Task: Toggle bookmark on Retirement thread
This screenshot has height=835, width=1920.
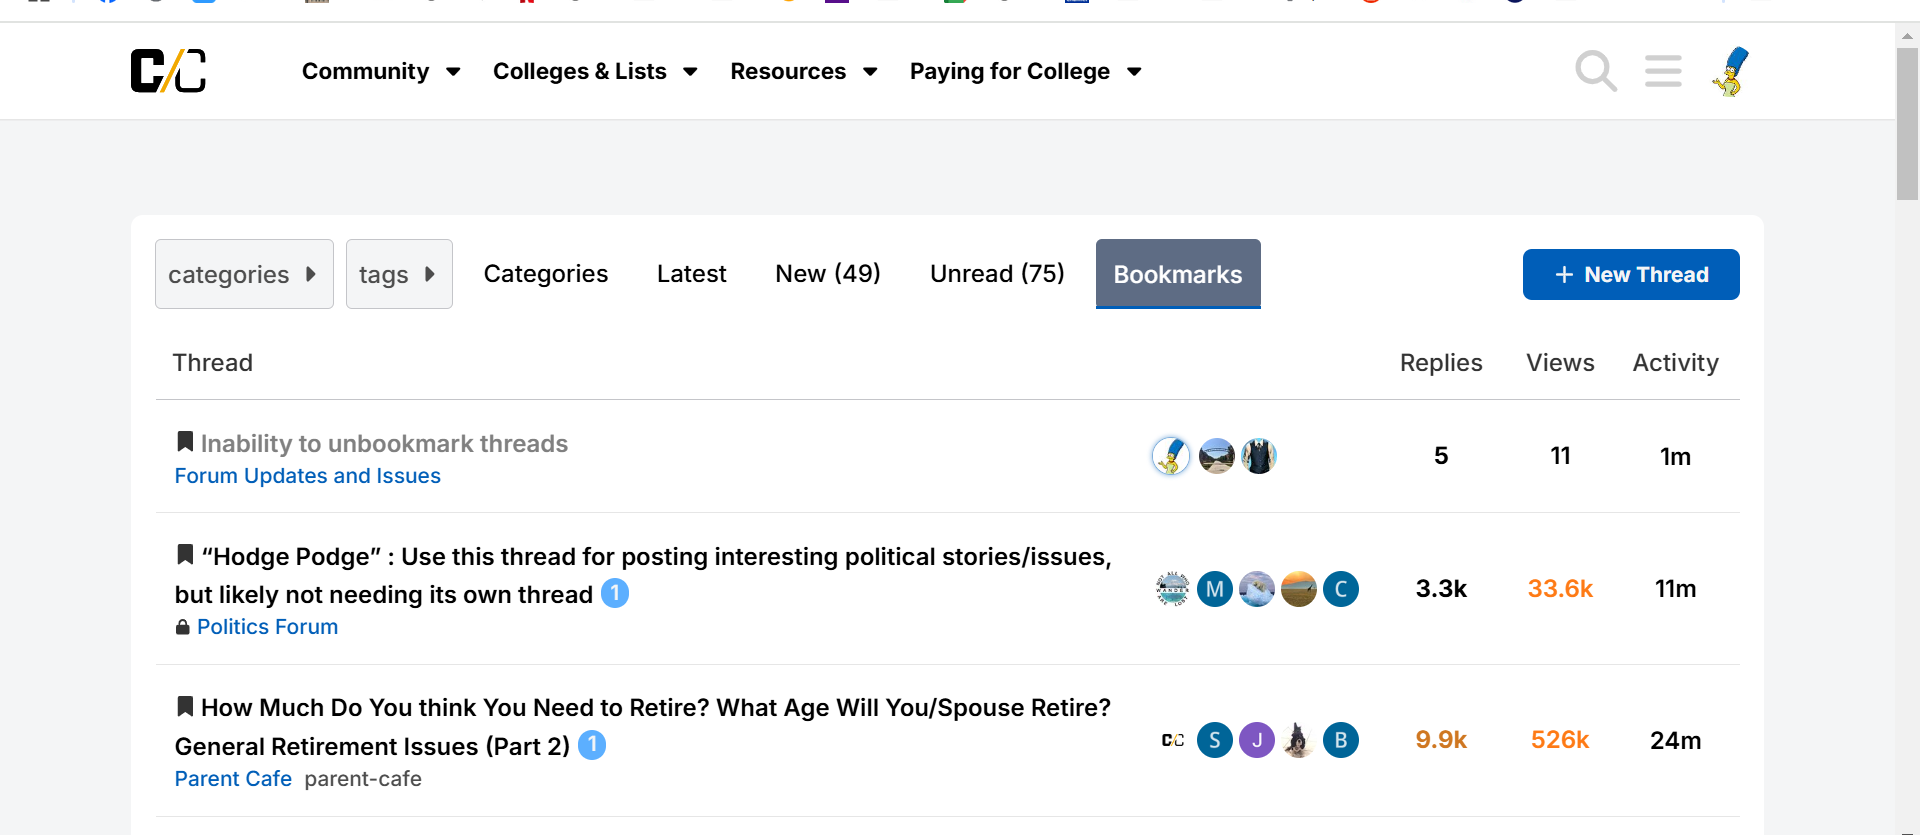Action: point(185,707)
